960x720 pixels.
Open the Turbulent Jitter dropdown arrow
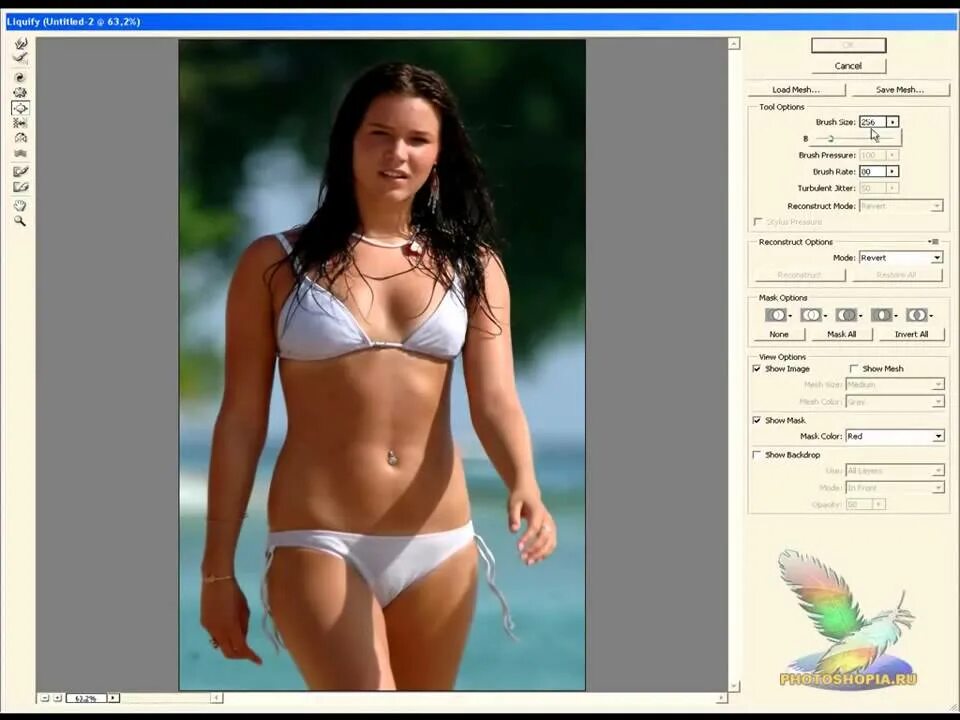pos(893,188)
